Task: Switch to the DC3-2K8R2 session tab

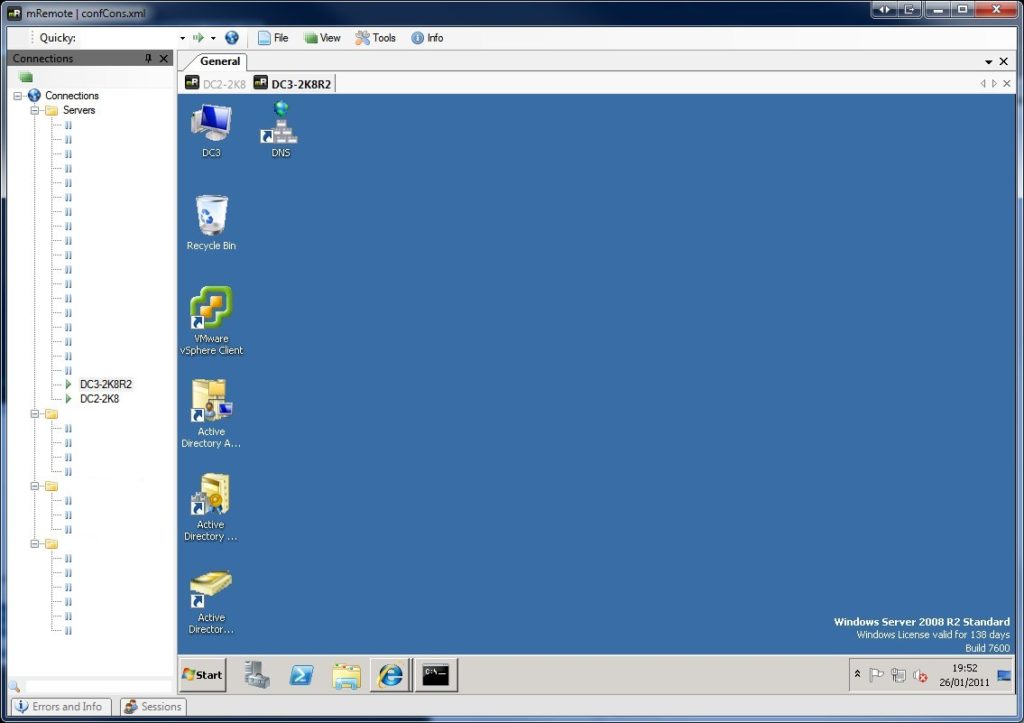Action: point(293,84)
